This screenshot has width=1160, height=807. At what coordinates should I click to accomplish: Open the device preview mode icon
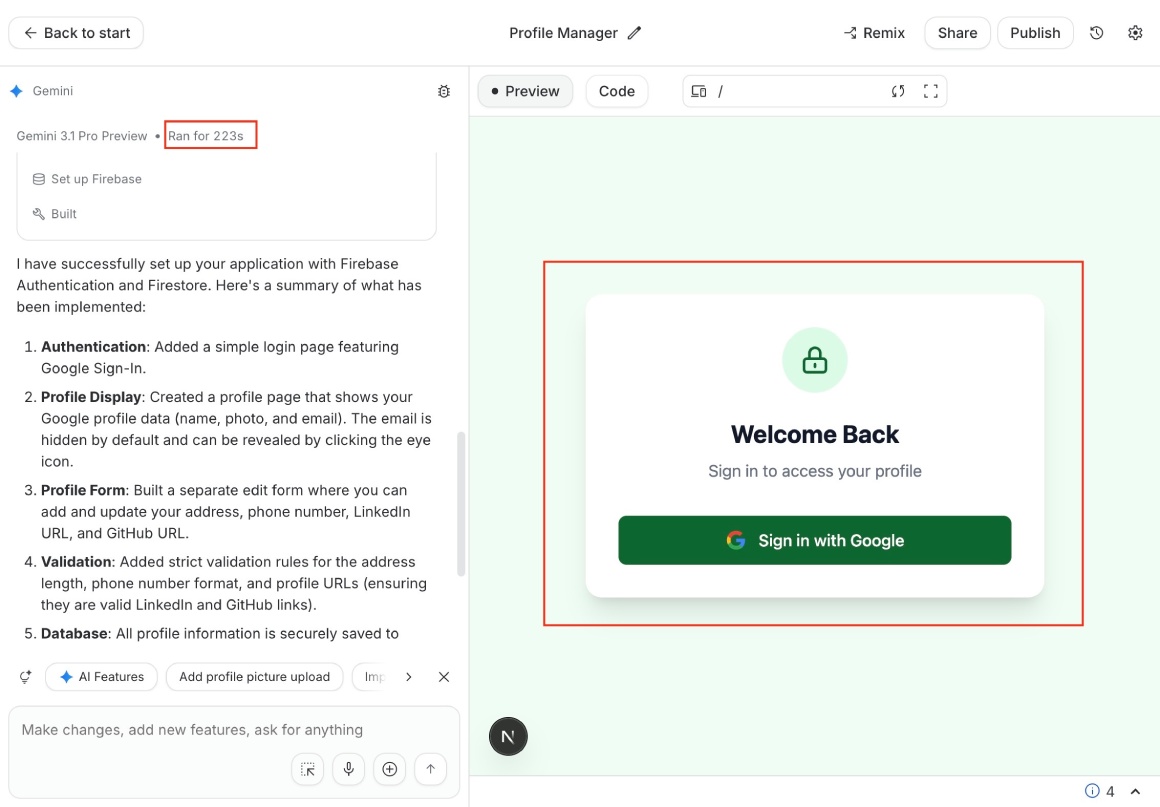[x=697, y=90]
